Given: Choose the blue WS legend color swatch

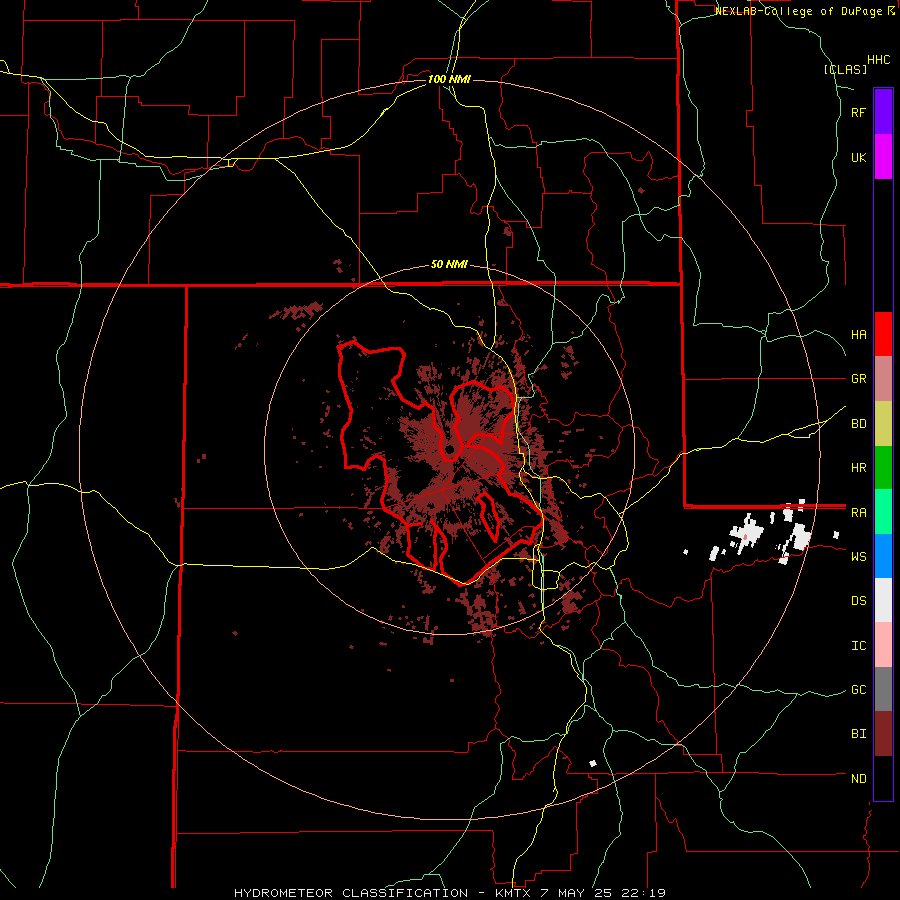Looking at the screenshot, I should click(883, 556).
